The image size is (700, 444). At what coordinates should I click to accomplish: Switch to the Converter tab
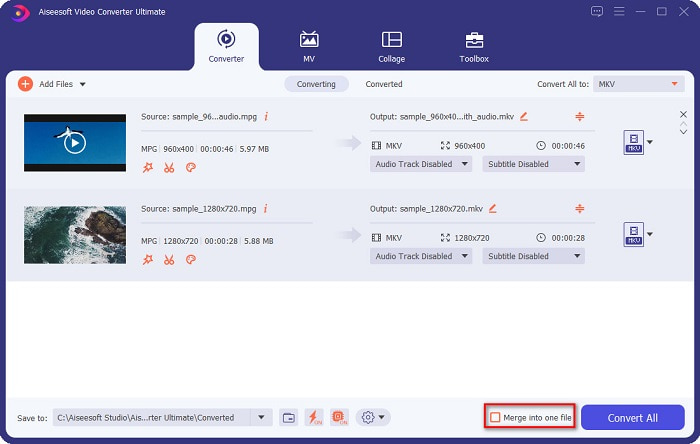click(x=226, y=46)
